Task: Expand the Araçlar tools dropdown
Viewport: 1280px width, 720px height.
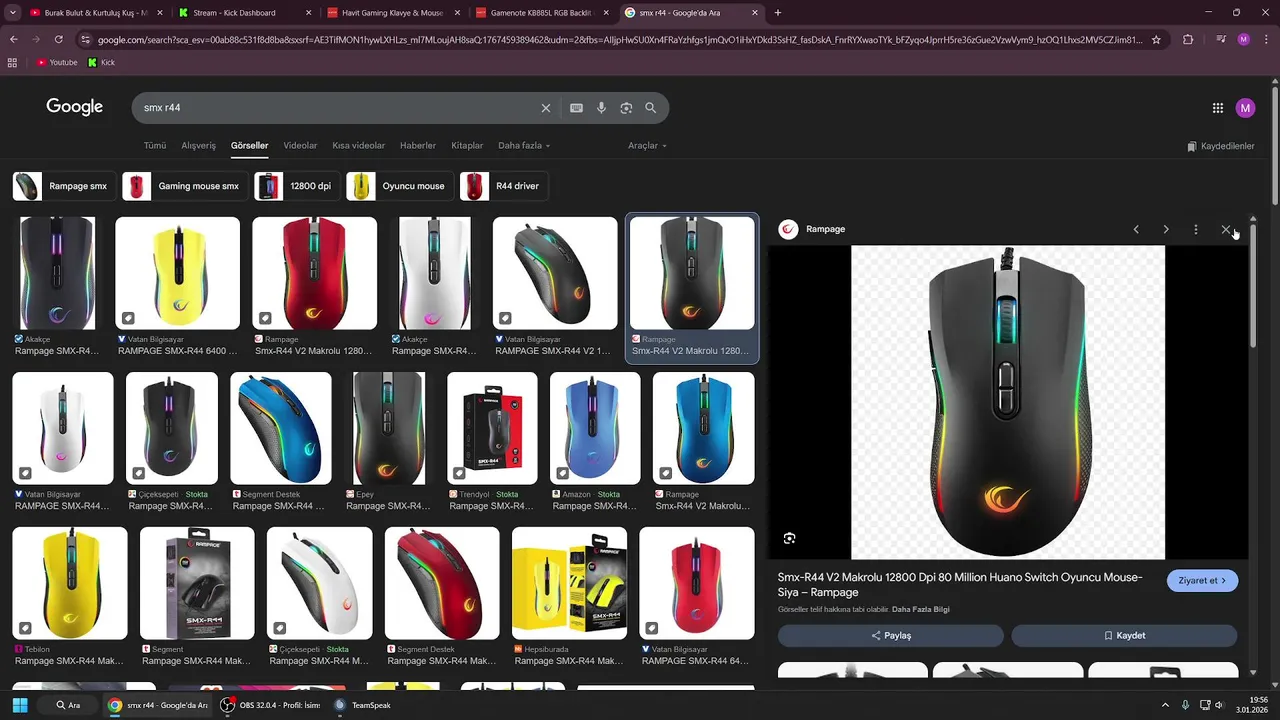Action: pyautogui.click(x=647, y=146)
